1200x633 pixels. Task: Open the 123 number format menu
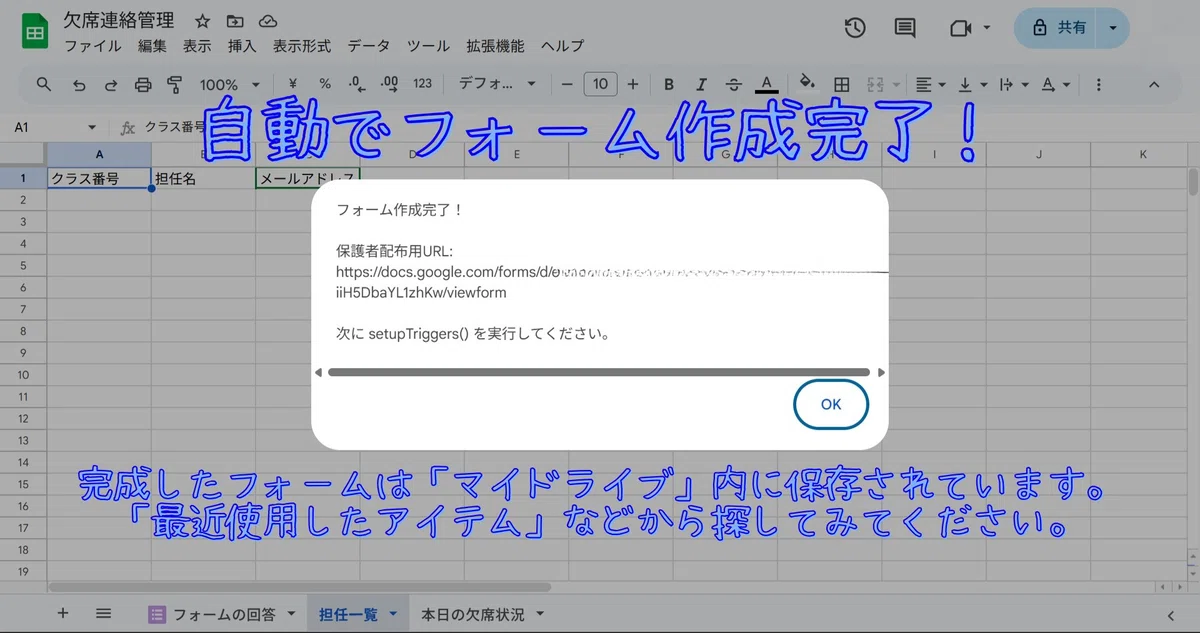pos(423,84)
